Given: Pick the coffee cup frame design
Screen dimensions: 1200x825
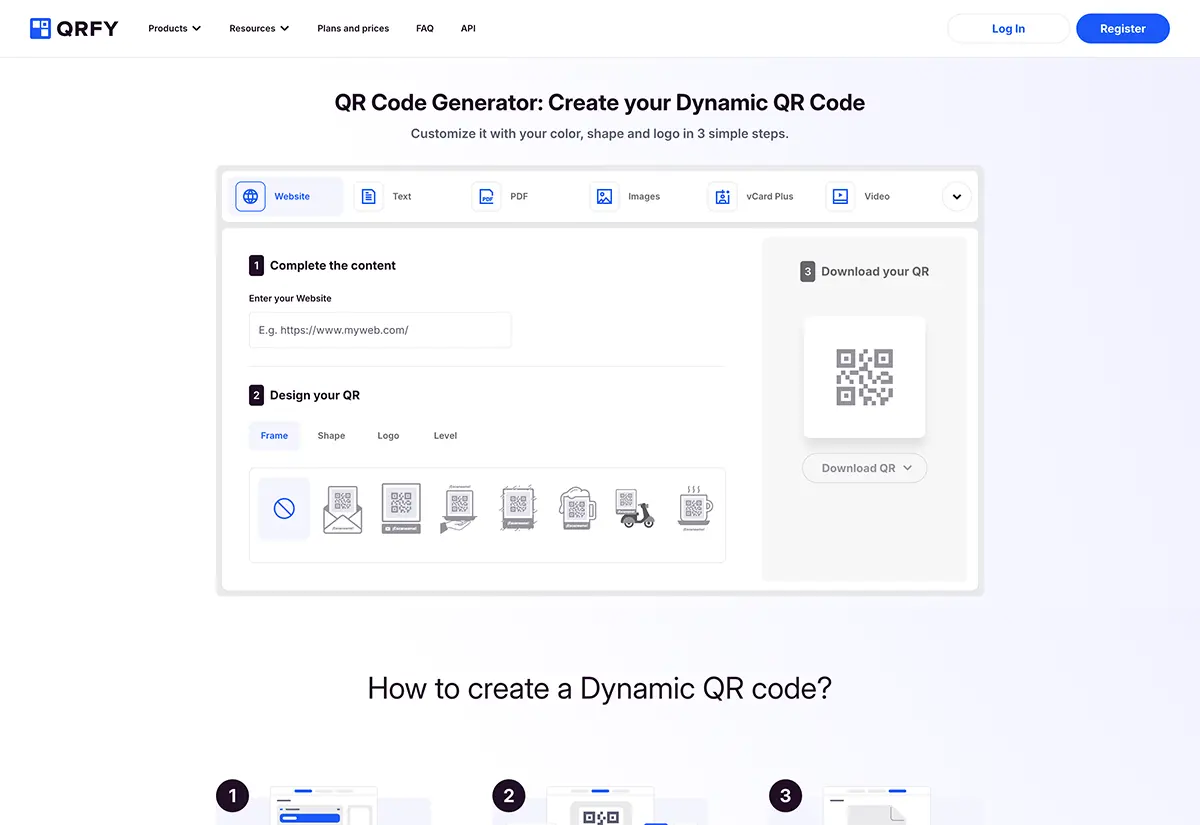Looking at the screenshot, I should (x=694, y=509).
